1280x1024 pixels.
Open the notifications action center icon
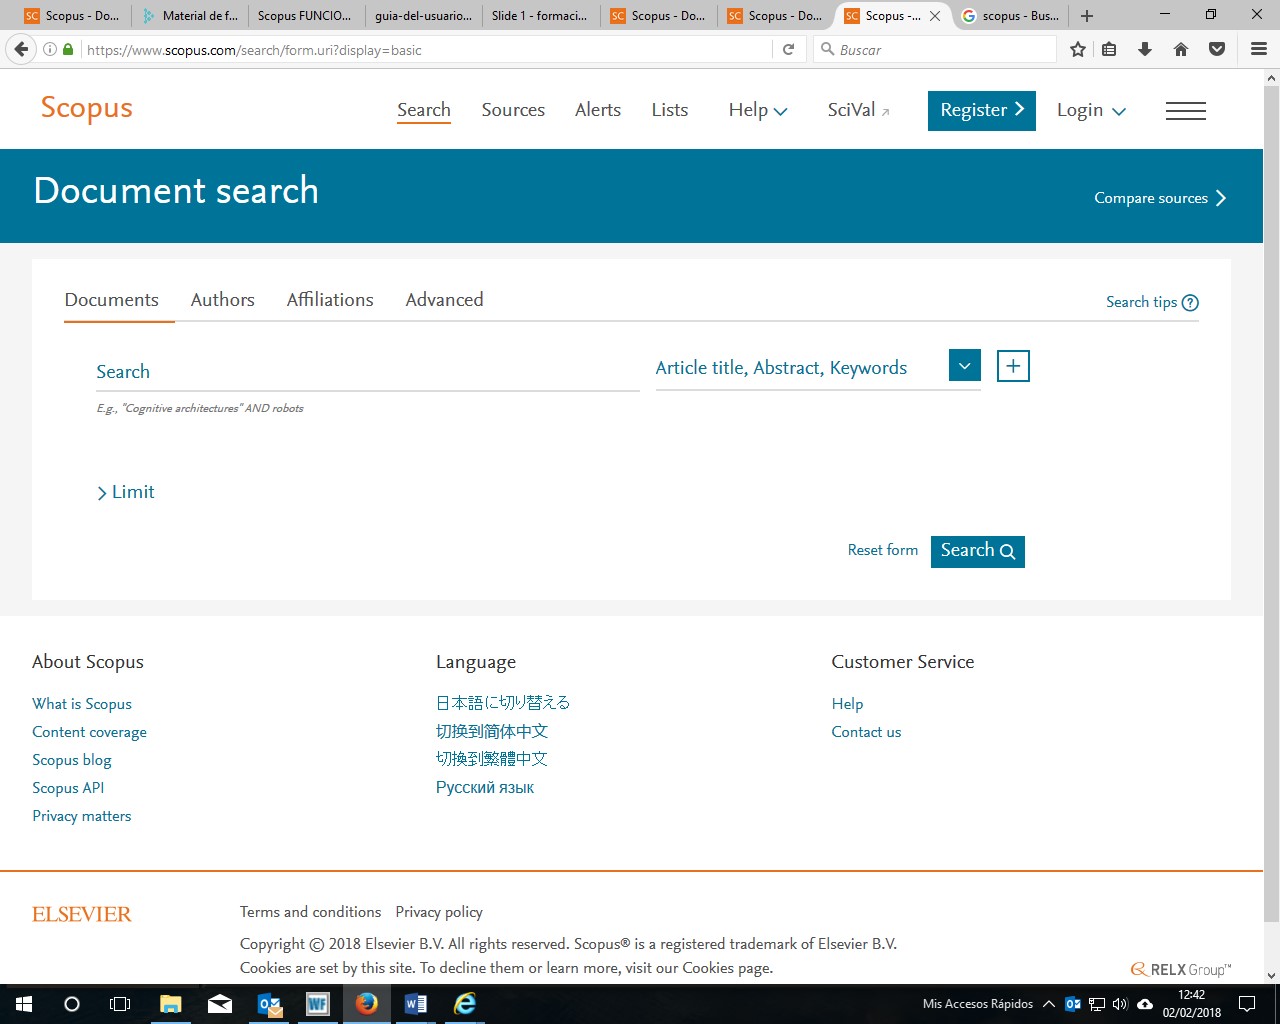(1247, 1004)
